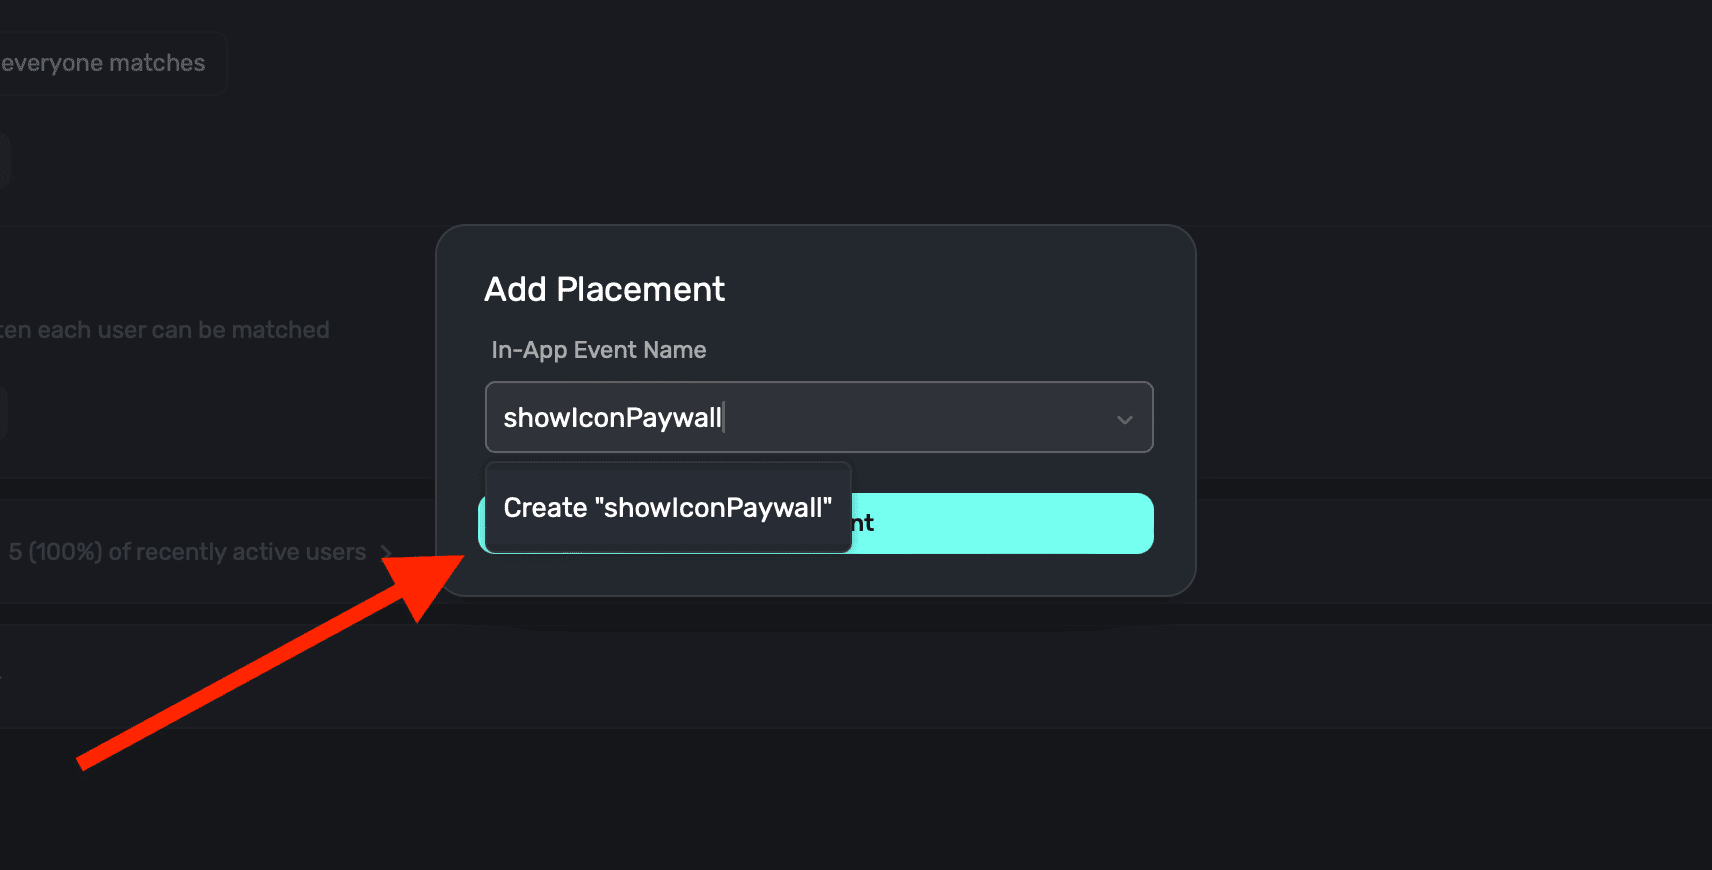Click the tail end of the red arrow
The image size is (1712, 870).
85,763
